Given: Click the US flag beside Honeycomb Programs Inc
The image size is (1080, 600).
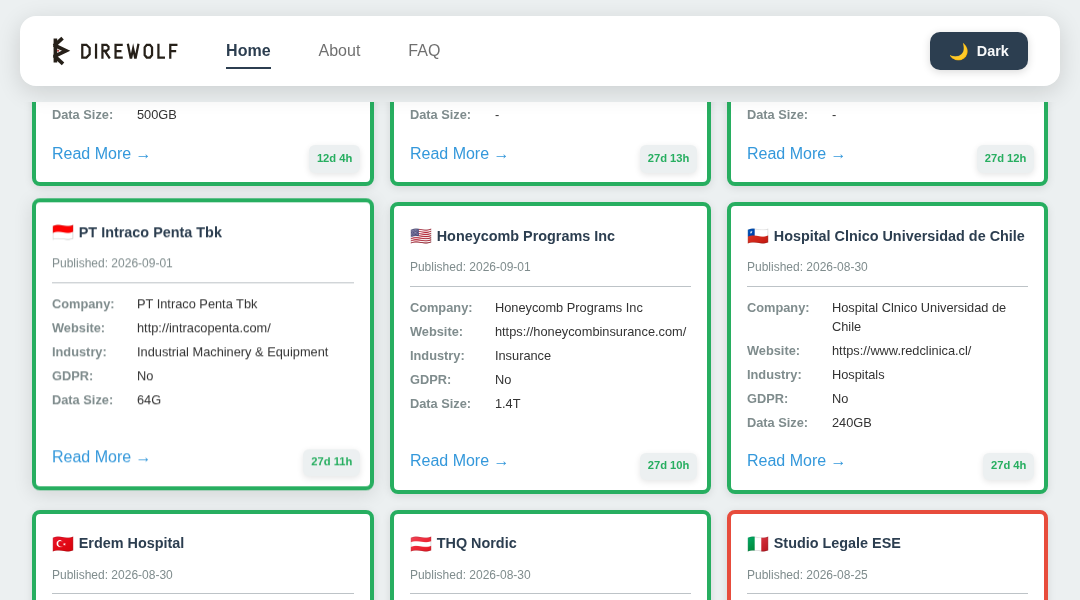Looking at the screenshot, I should (x=421, y=236).
